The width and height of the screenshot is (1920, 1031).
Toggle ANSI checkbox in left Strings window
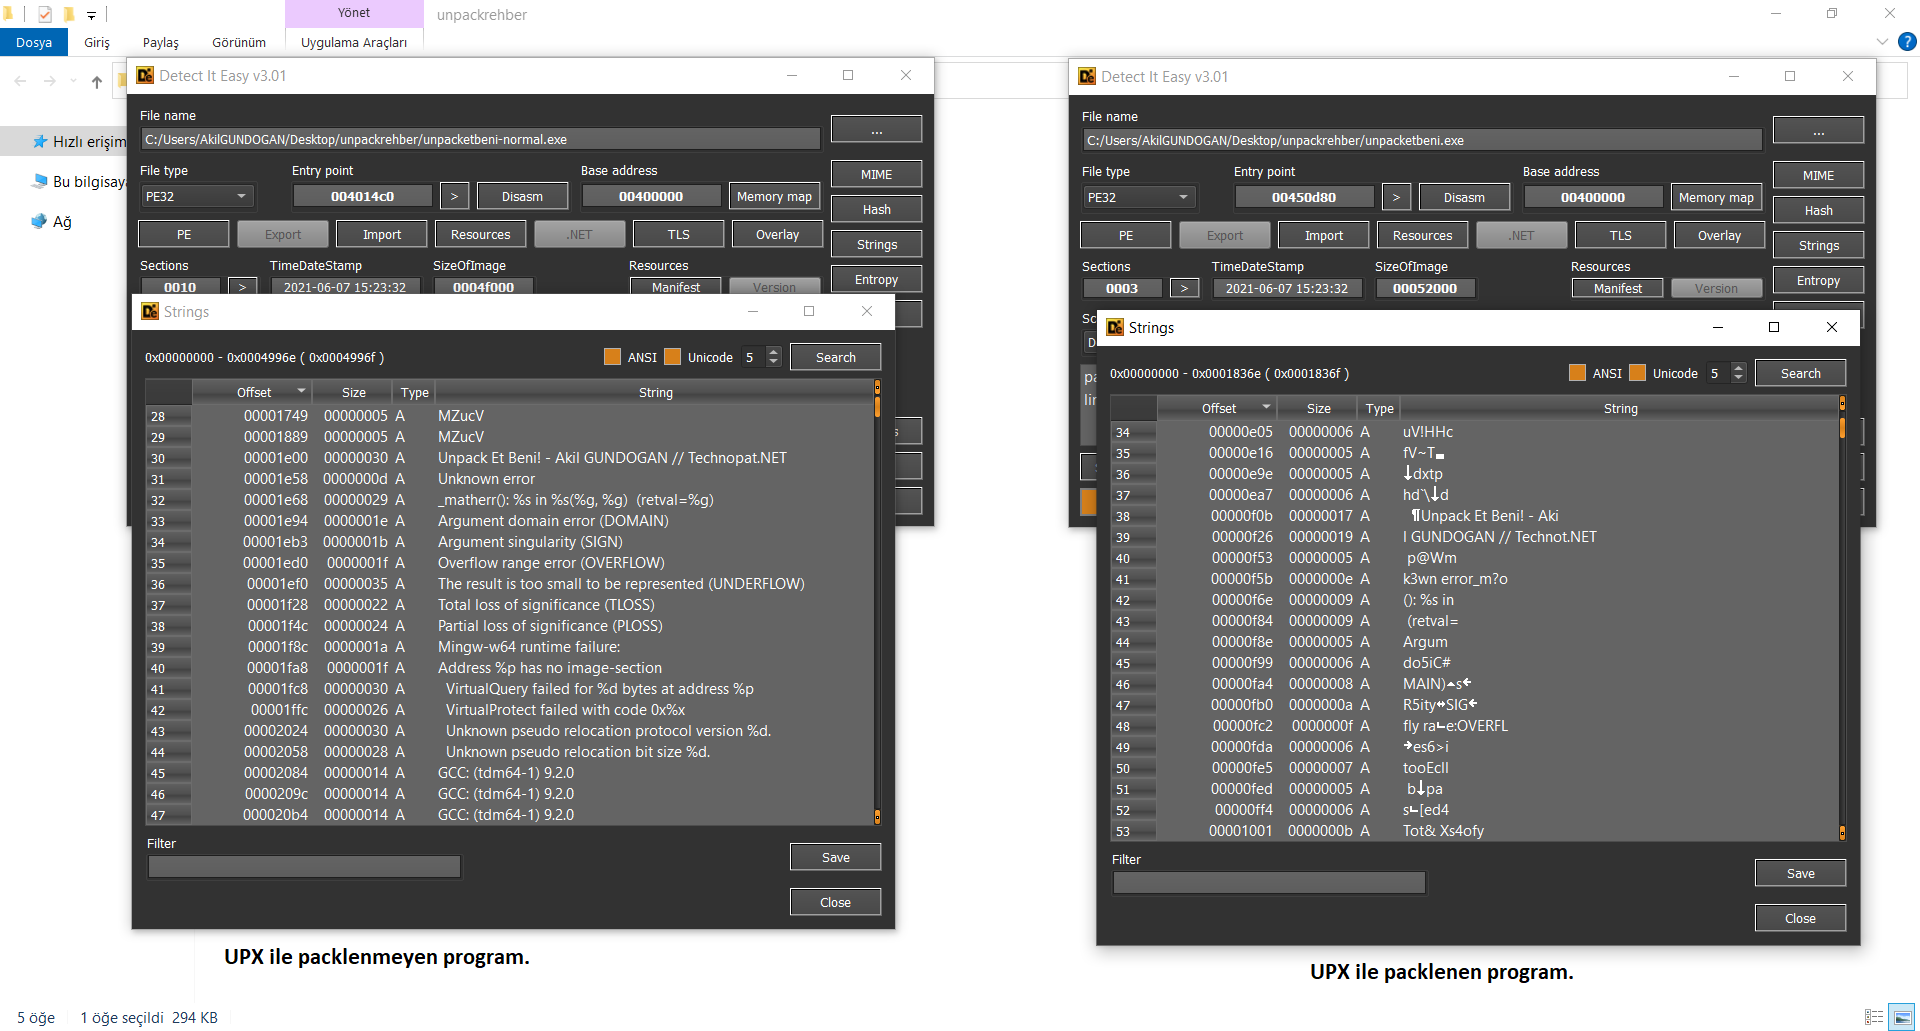click(613, 357)
